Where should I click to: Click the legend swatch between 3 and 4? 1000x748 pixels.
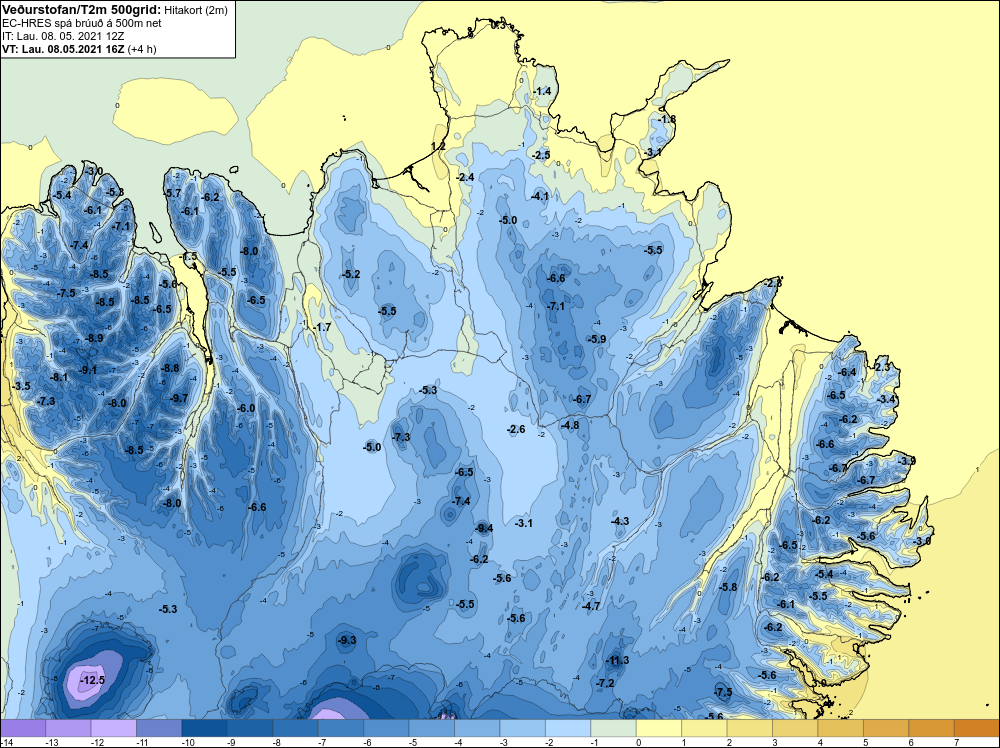pos(795,728)
